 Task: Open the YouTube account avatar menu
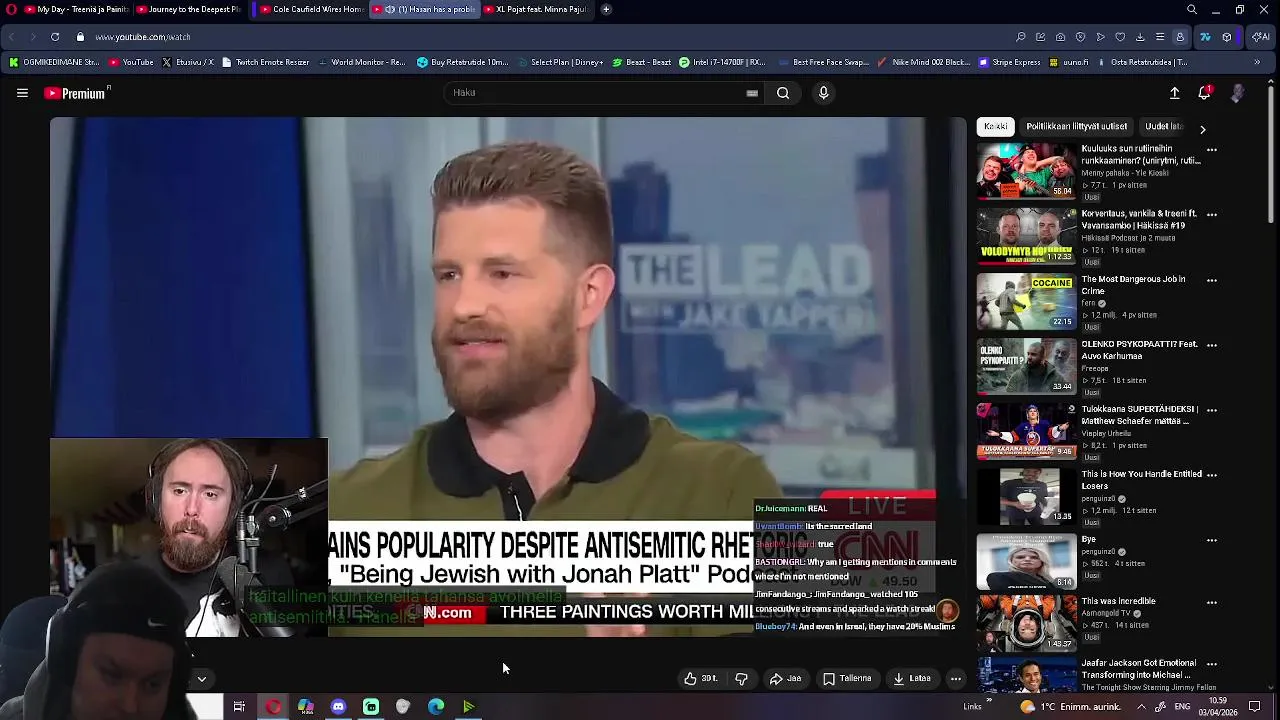click(1237, 93)
